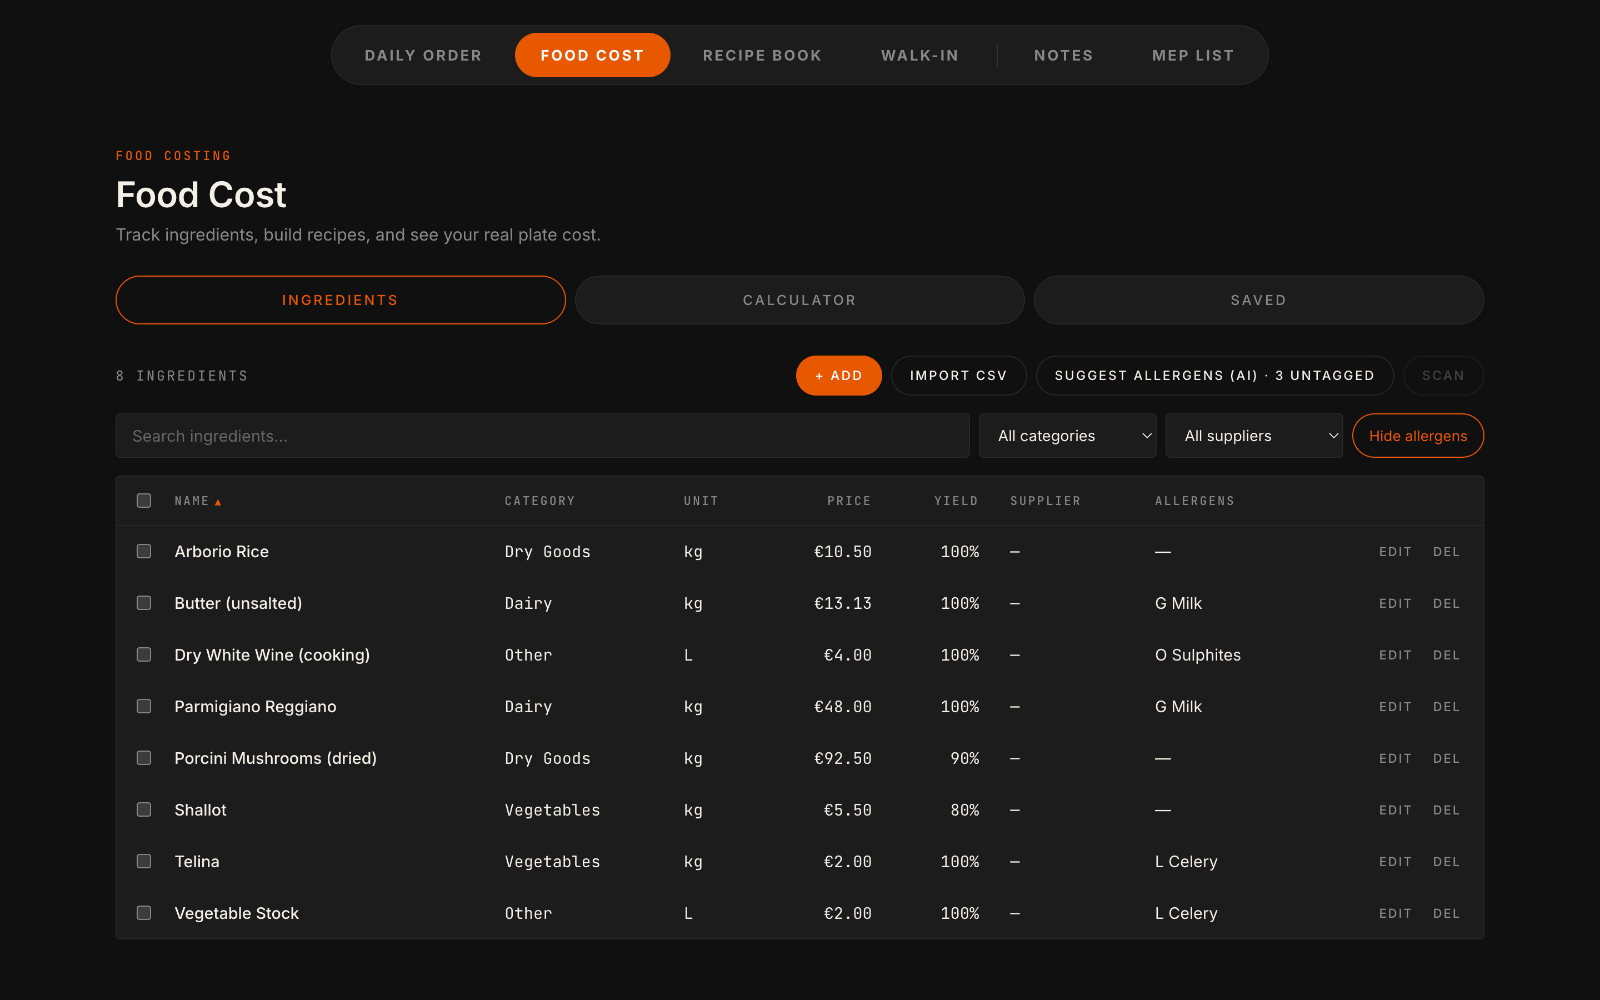Open the Notes tab

point(1064,55)
